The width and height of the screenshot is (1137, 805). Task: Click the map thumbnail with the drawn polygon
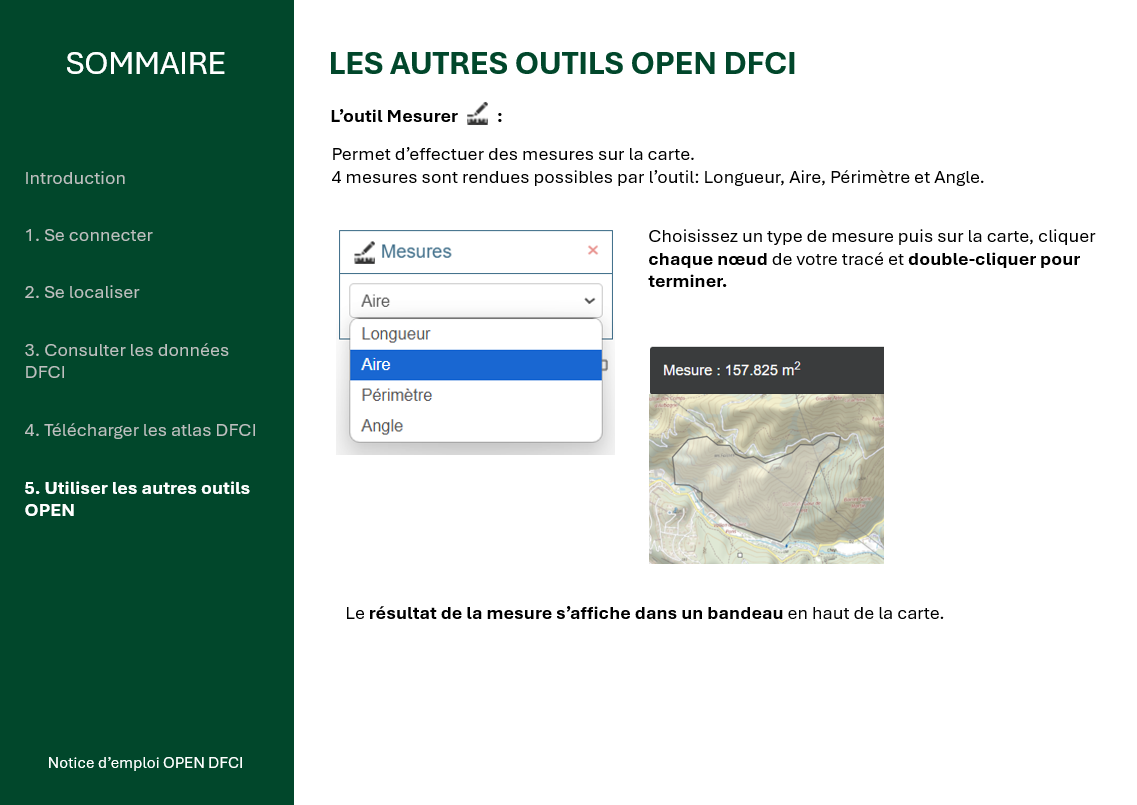[x=766, y=479]
